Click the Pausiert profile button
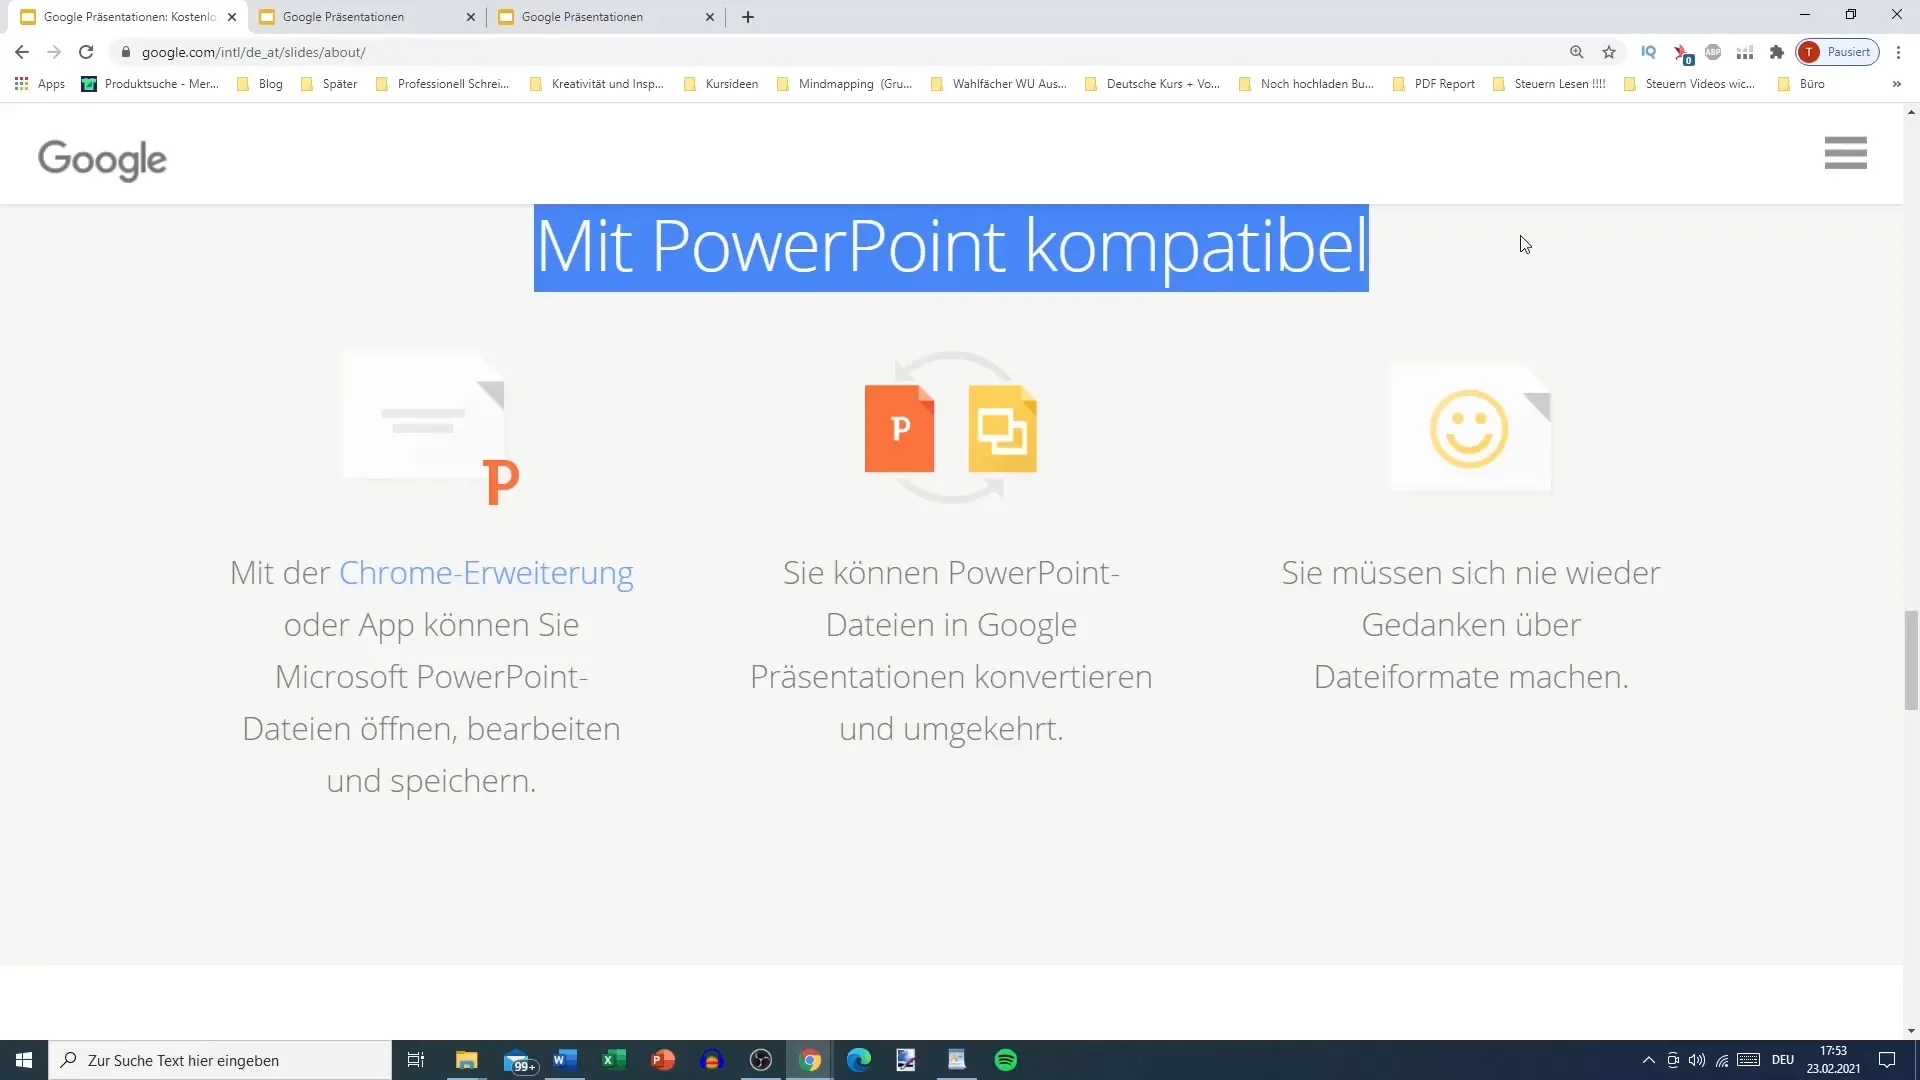1920x1080 pixels. tap(1838, 52)
